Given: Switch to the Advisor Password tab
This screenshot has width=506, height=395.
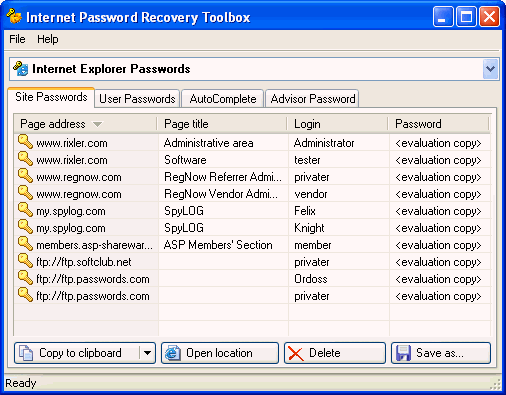Looking at the screenshot, I should pyautogui.click(x=312, y=99).
